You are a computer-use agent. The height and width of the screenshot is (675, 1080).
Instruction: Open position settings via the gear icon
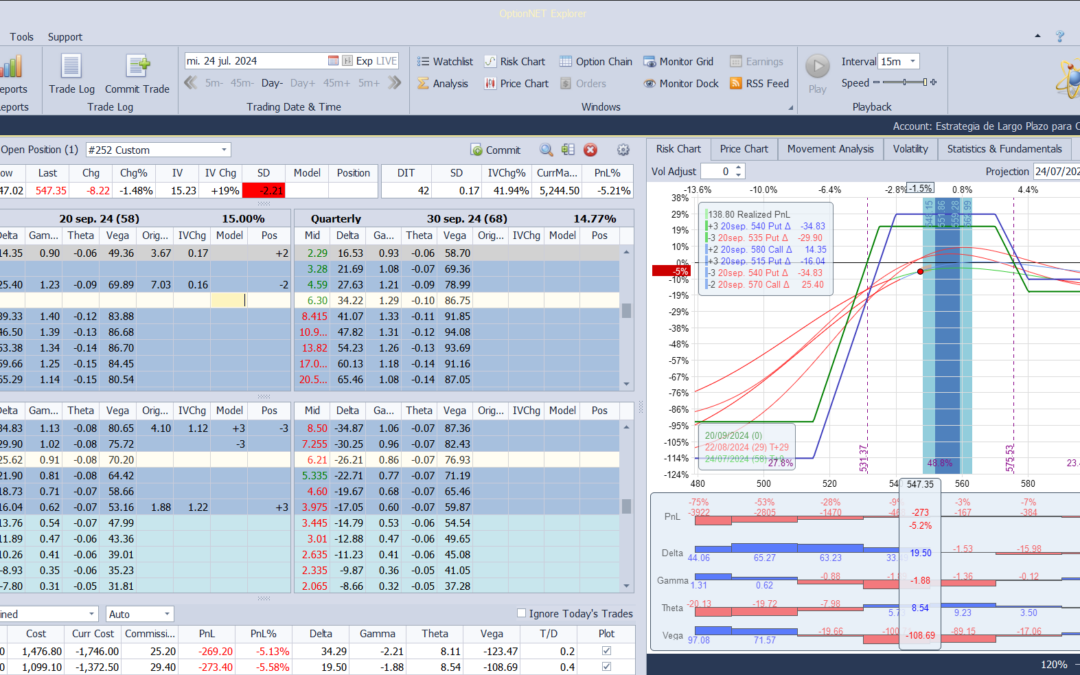click(x=623, y=149)
